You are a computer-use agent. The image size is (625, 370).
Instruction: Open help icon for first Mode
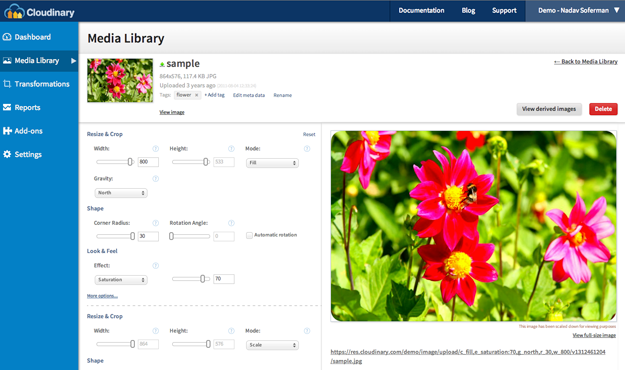pyautogui.click(x=307, y=149)
